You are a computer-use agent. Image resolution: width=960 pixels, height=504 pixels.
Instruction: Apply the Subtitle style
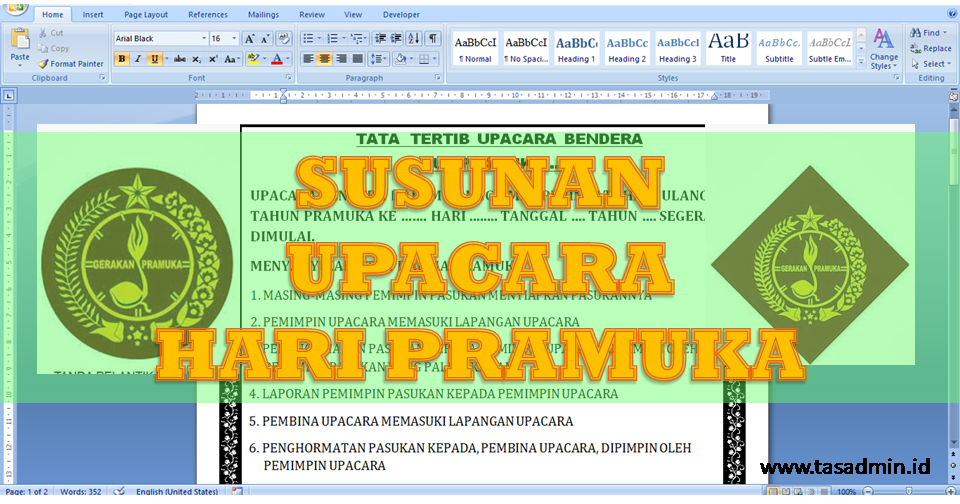(x=779, y=48)
